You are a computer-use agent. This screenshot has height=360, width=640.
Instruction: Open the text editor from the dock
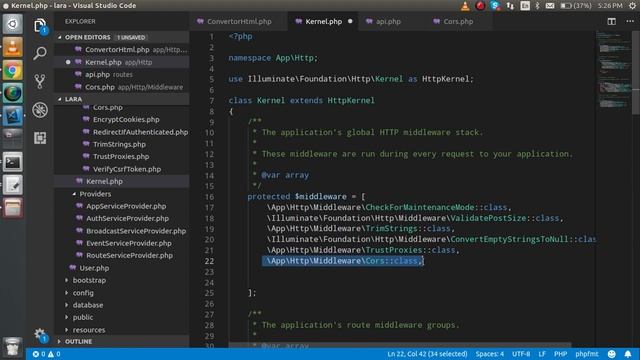(13, 185)
